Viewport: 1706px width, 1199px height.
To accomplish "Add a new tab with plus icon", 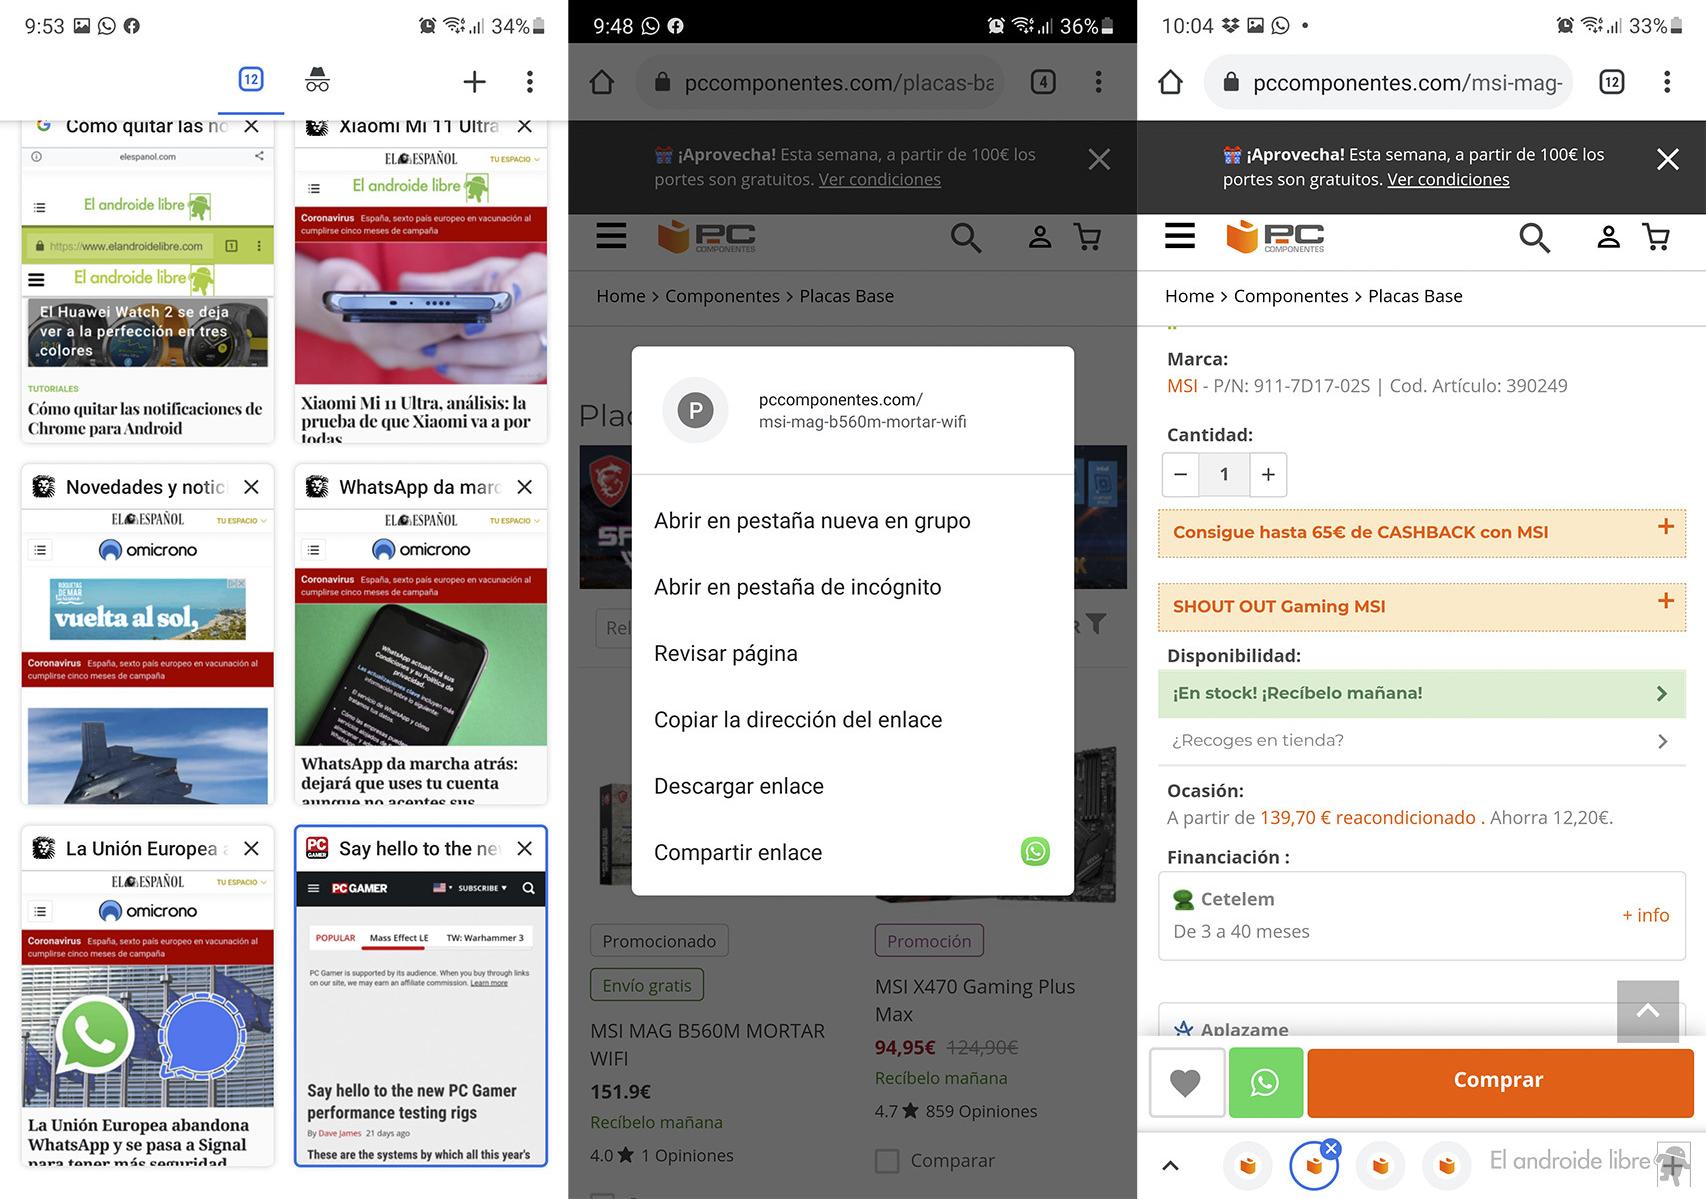I will pyautogui.click(x=474, y=81).
